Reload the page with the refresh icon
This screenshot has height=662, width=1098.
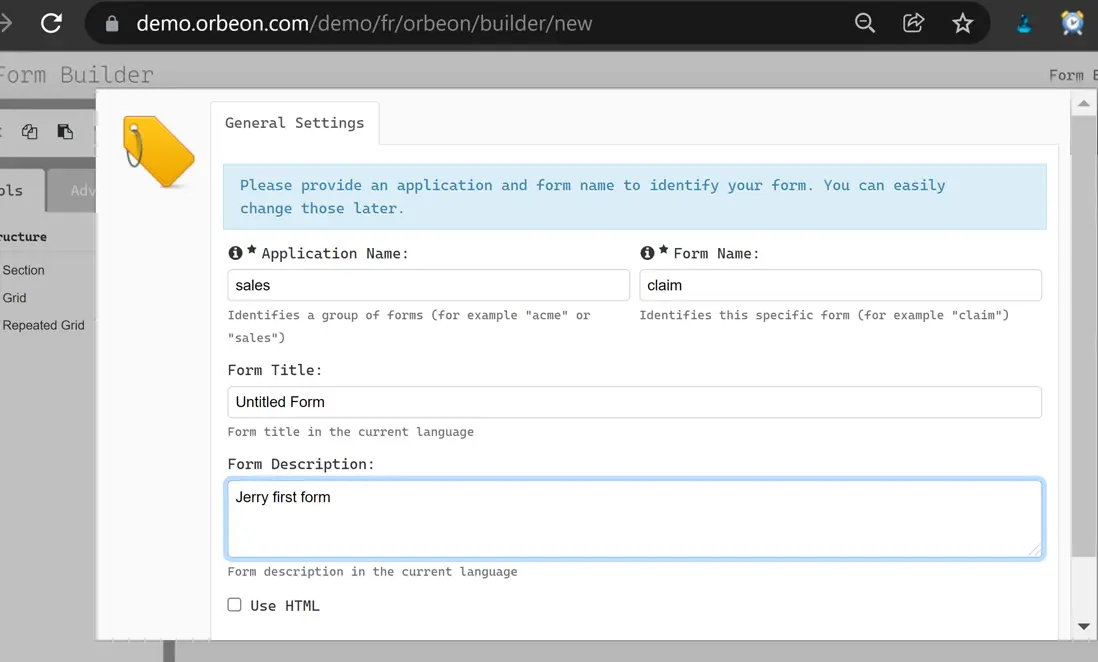[51, 23]
